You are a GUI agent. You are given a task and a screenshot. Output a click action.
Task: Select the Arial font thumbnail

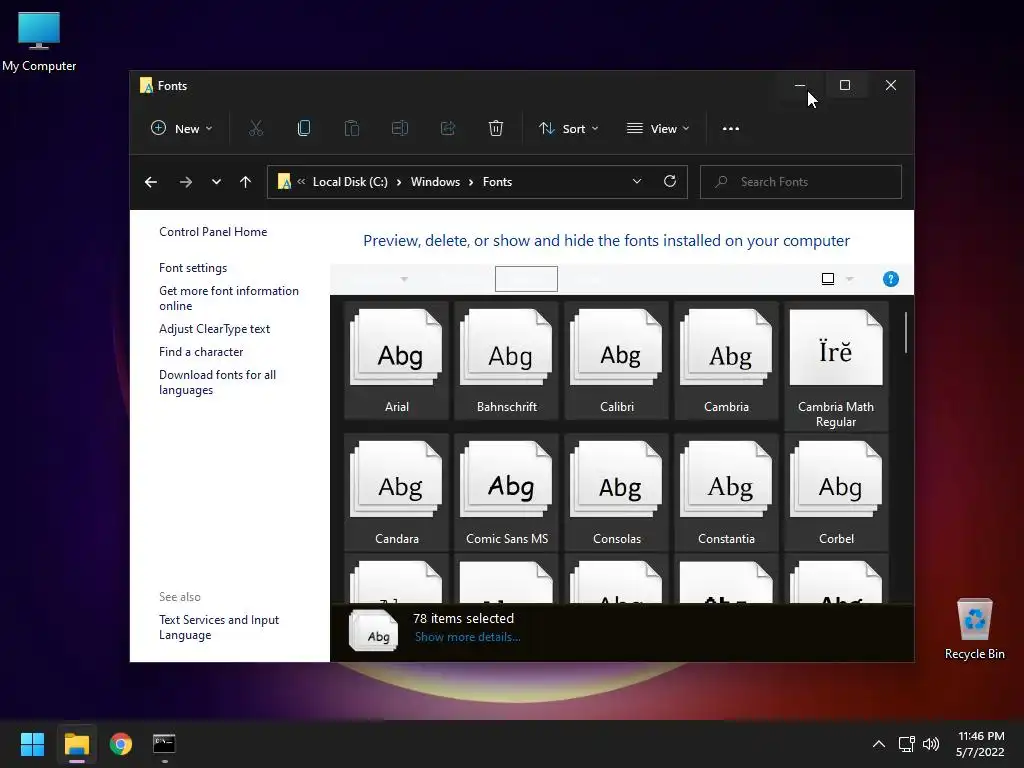396,361
